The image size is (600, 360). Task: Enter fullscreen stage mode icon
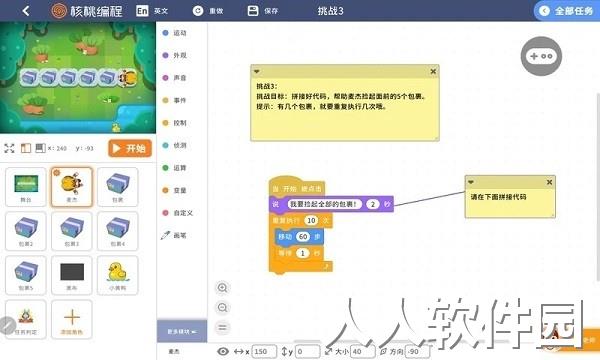pos(9,148)
